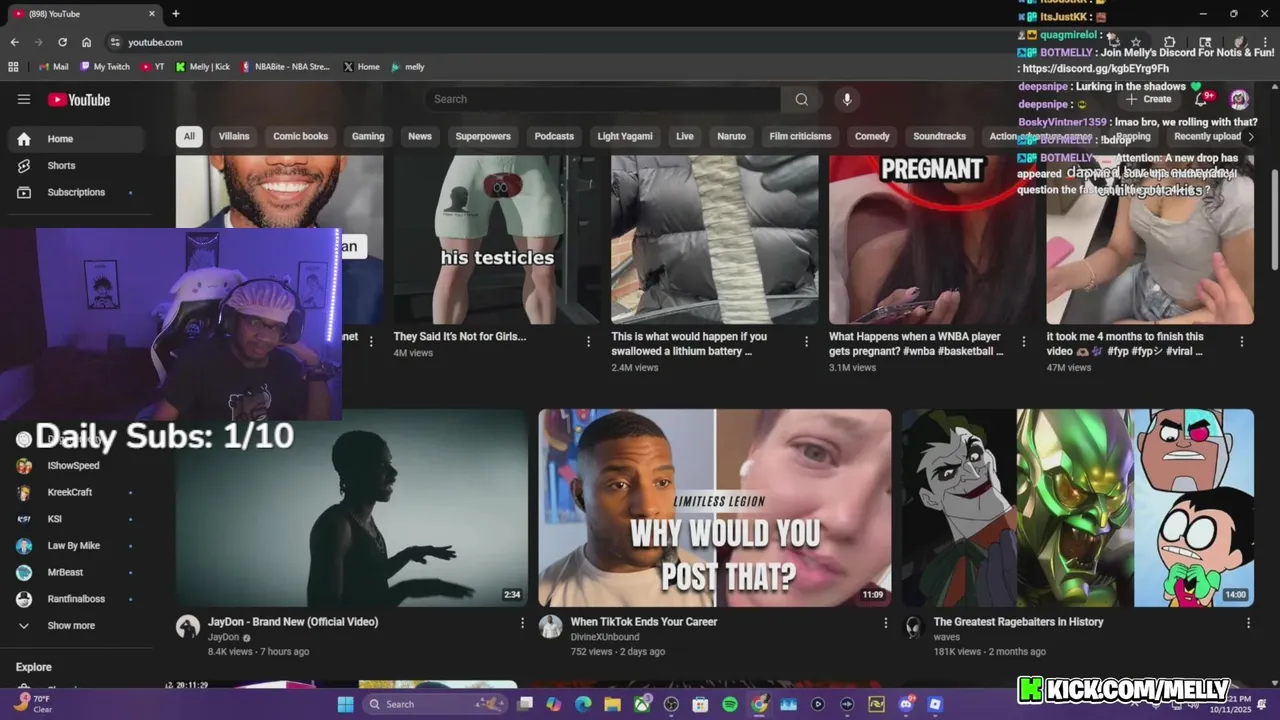This screenshot has height=720, width=1280.
Task: Open options for 'it took me 4 months' short
Action: [x=1241, y=342]
